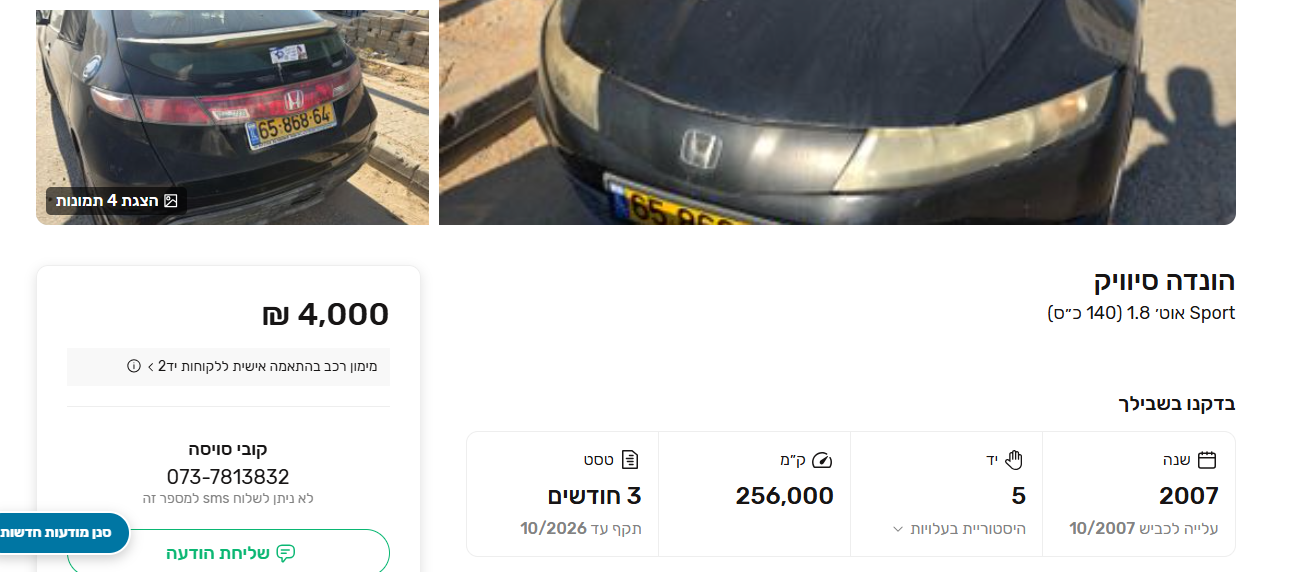
Task: Click the calendar icon next to שנה
Action: pos(1207,460)
